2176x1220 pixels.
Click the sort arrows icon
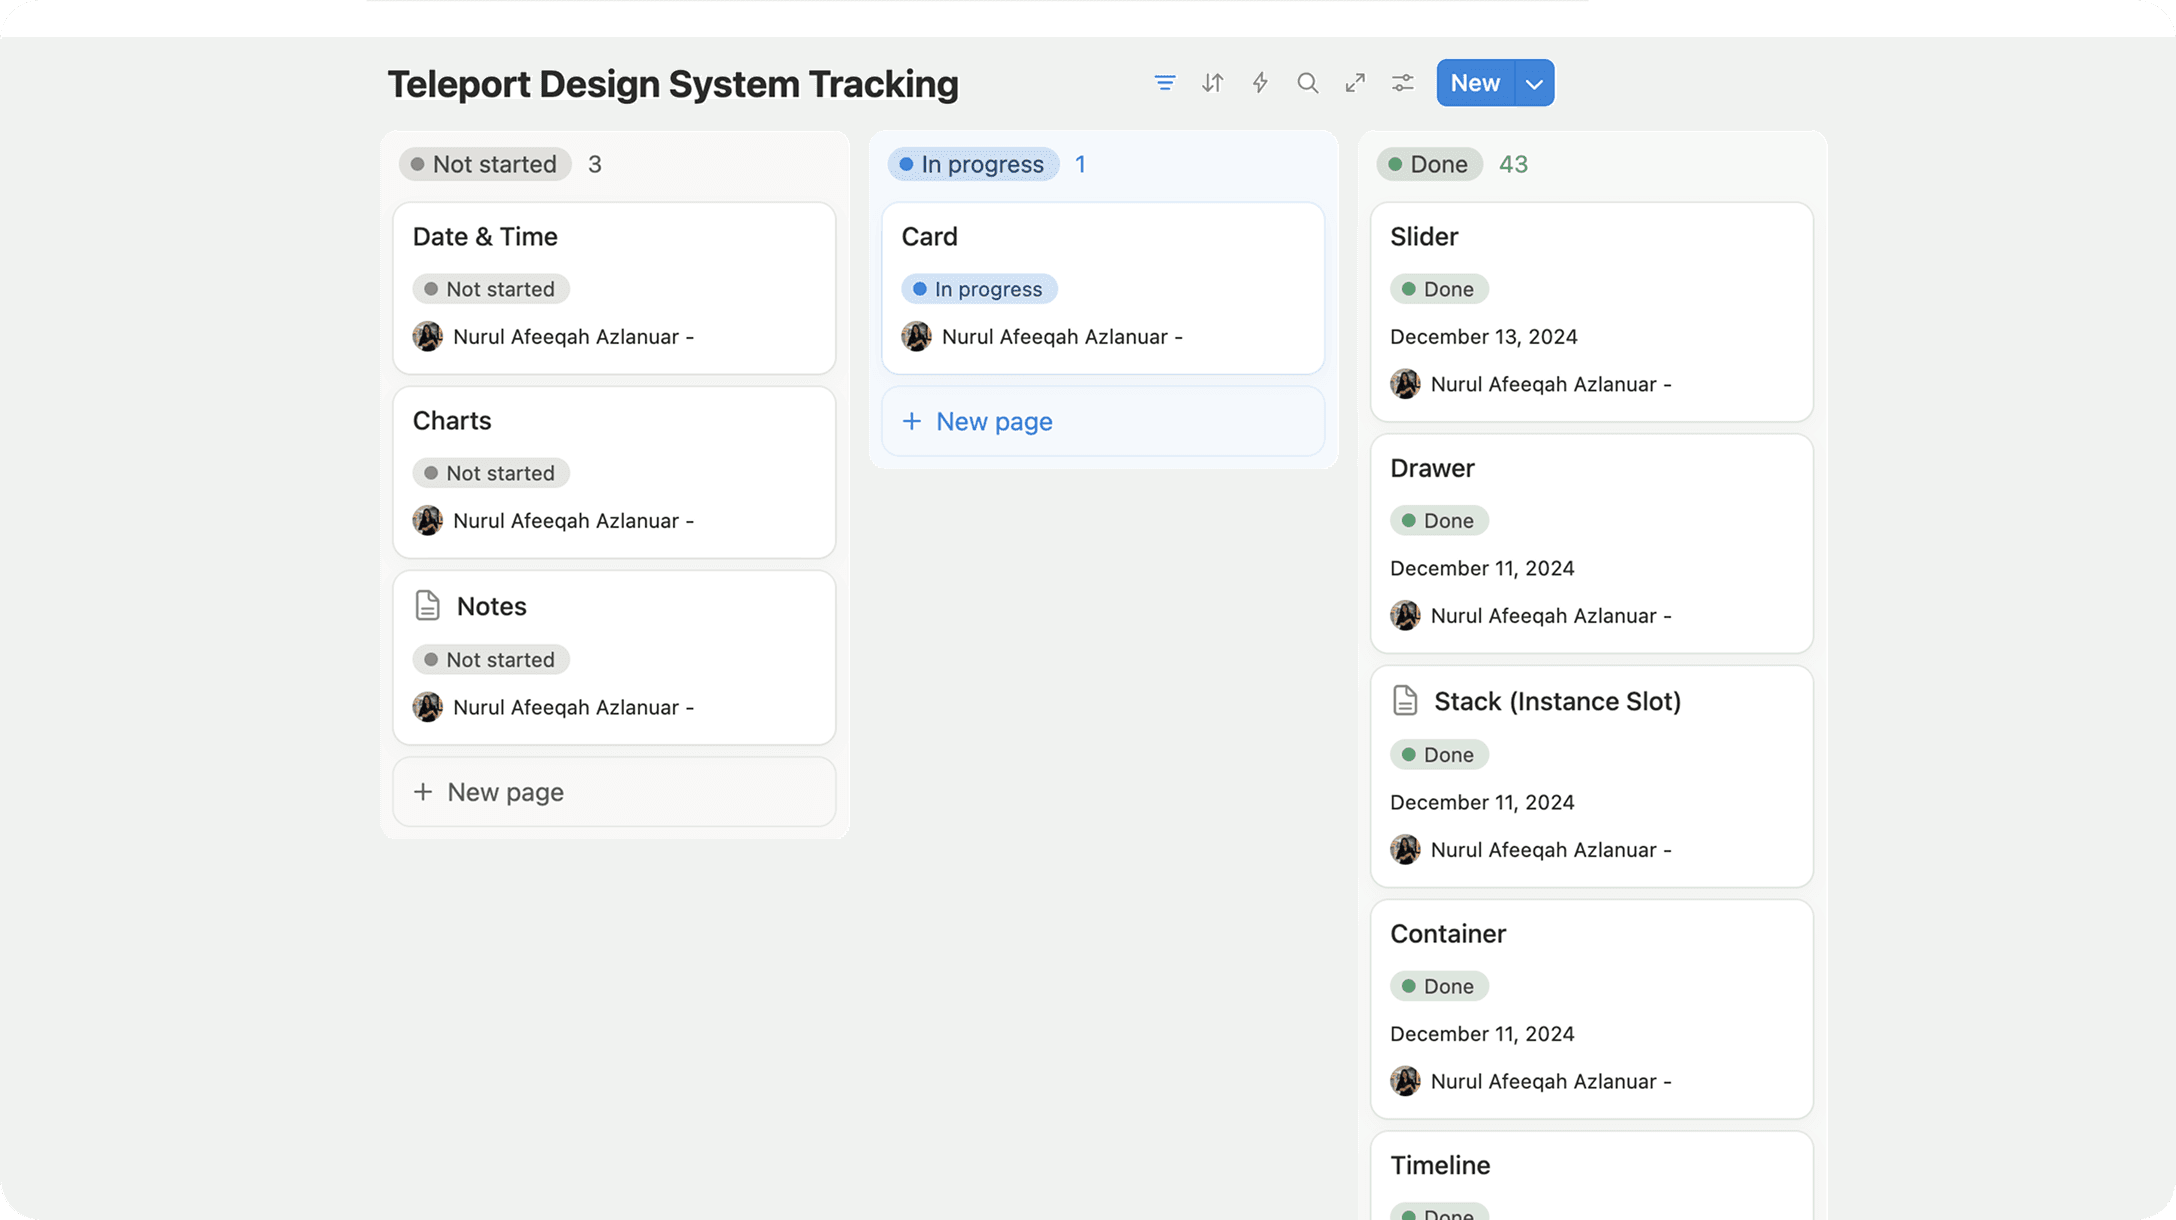click(1212, 83)
